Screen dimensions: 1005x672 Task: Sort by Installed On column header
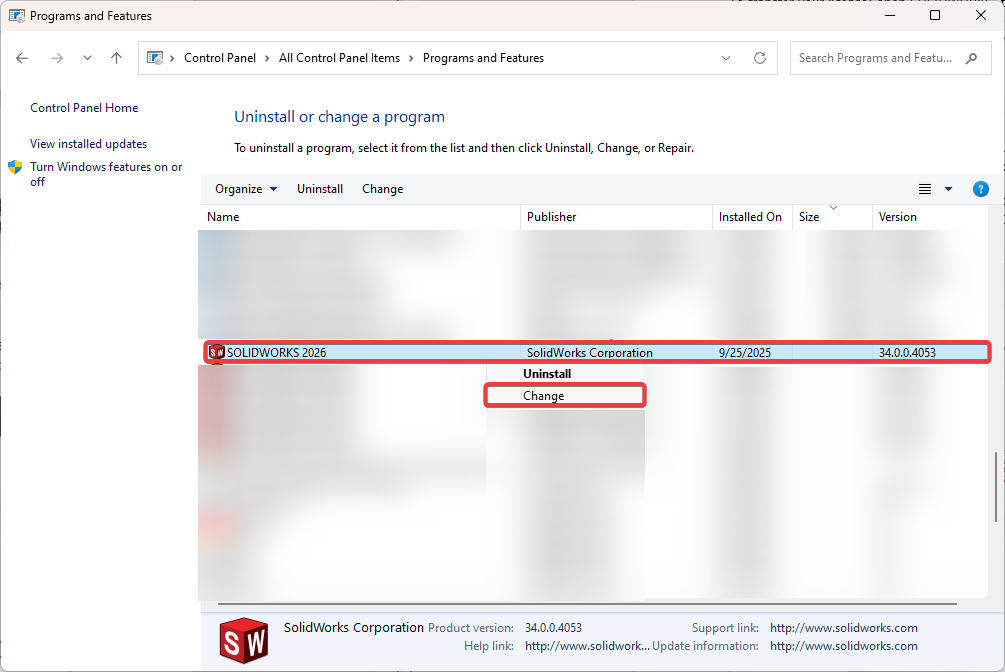[752, 217]
